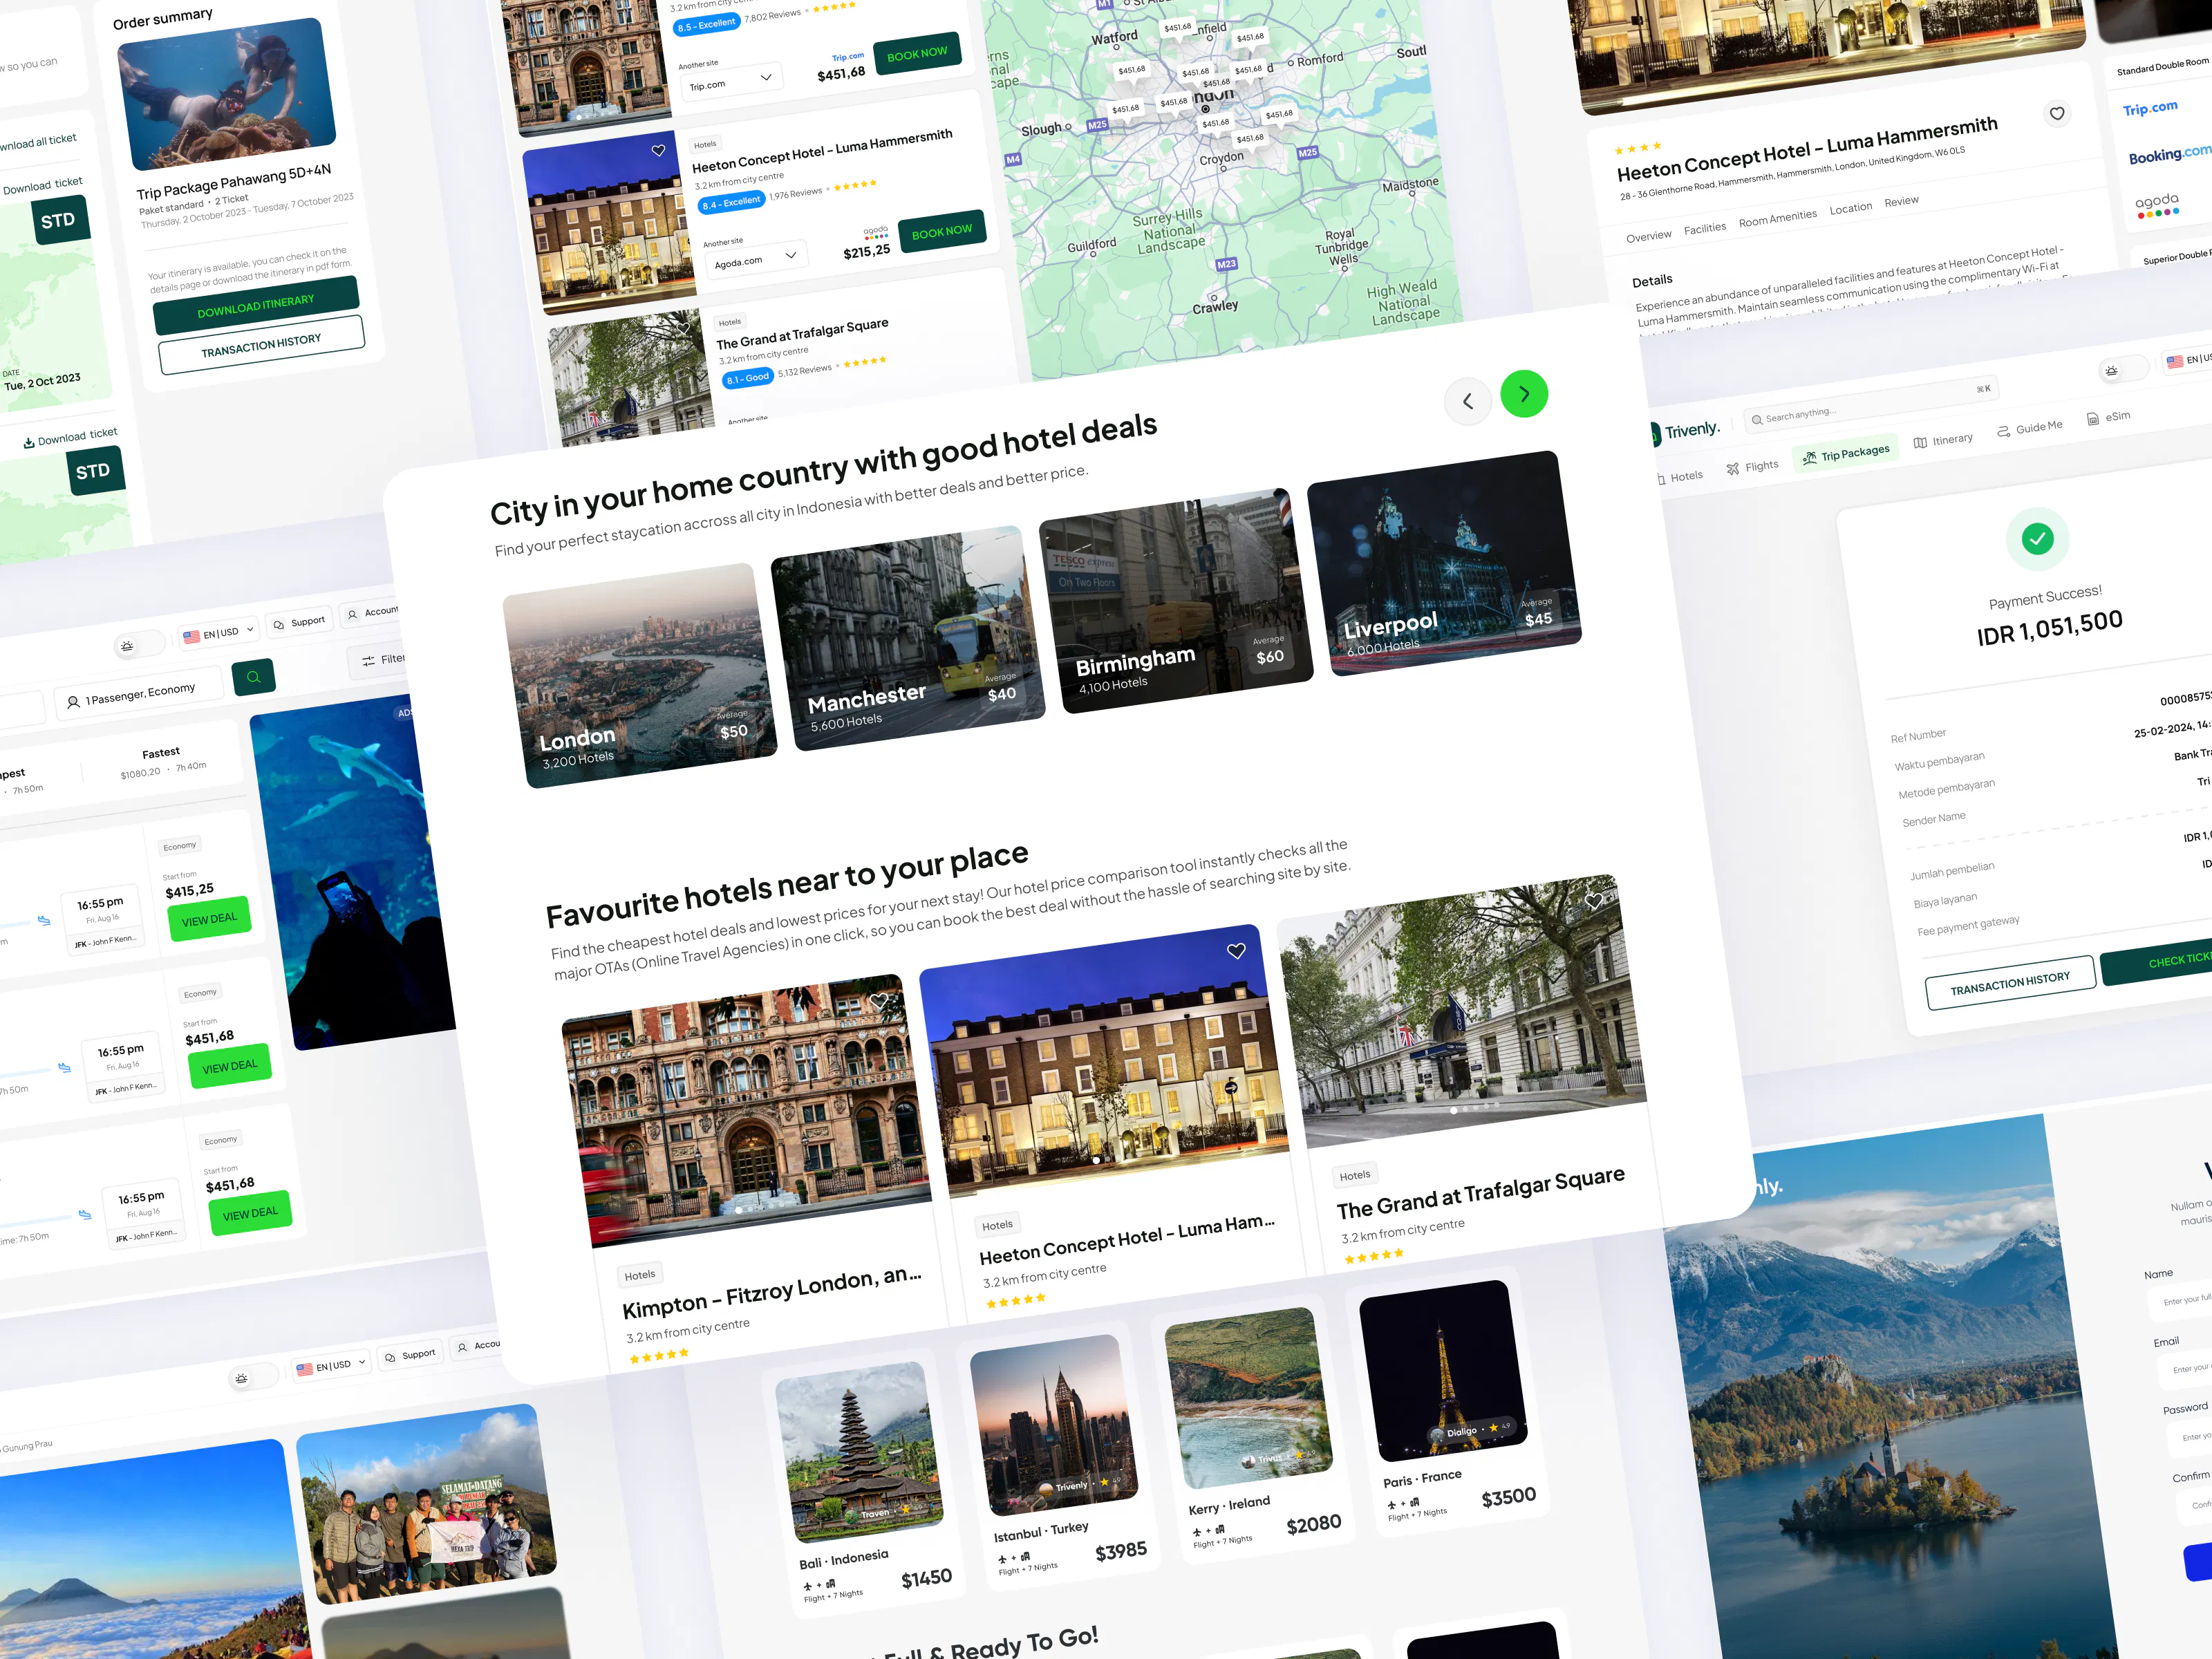
Task: Click VIEW DEAL for the $415,25 flight
Action: pyautogui.click(x=209, y=919)
